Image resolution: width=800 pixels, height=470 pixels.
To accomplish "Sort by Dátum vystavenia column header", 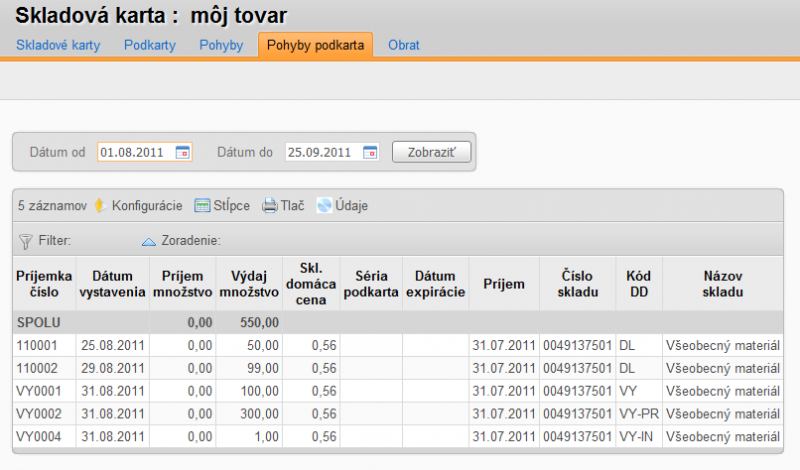I will pyautogui.click(x=112, y=284).
